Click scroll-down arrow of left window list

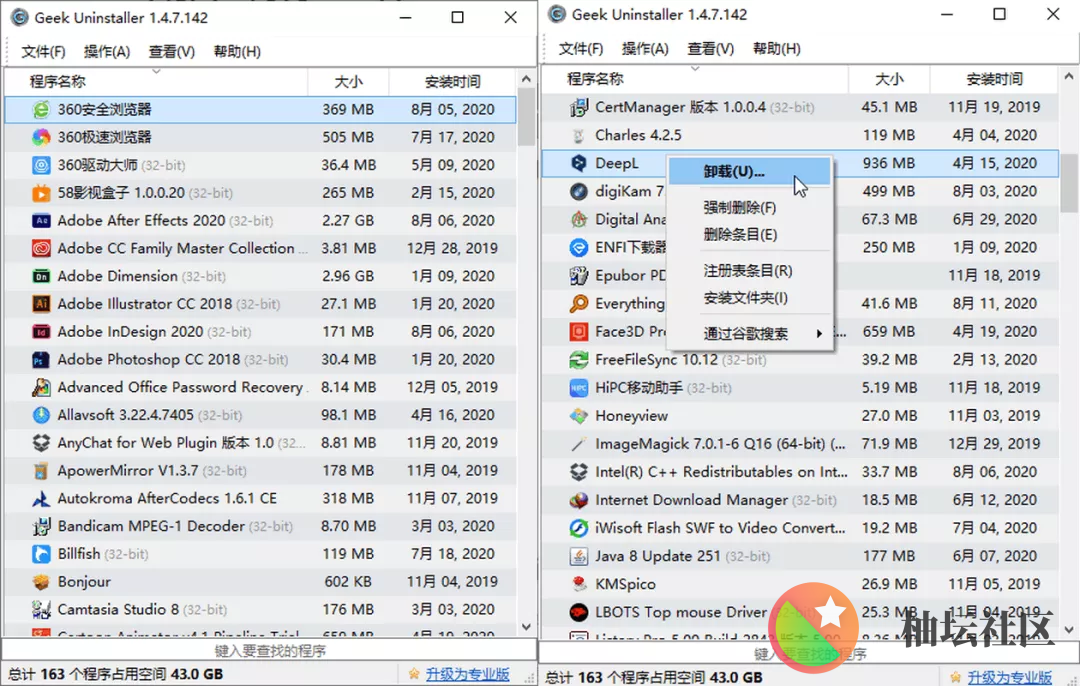point(526,627)
